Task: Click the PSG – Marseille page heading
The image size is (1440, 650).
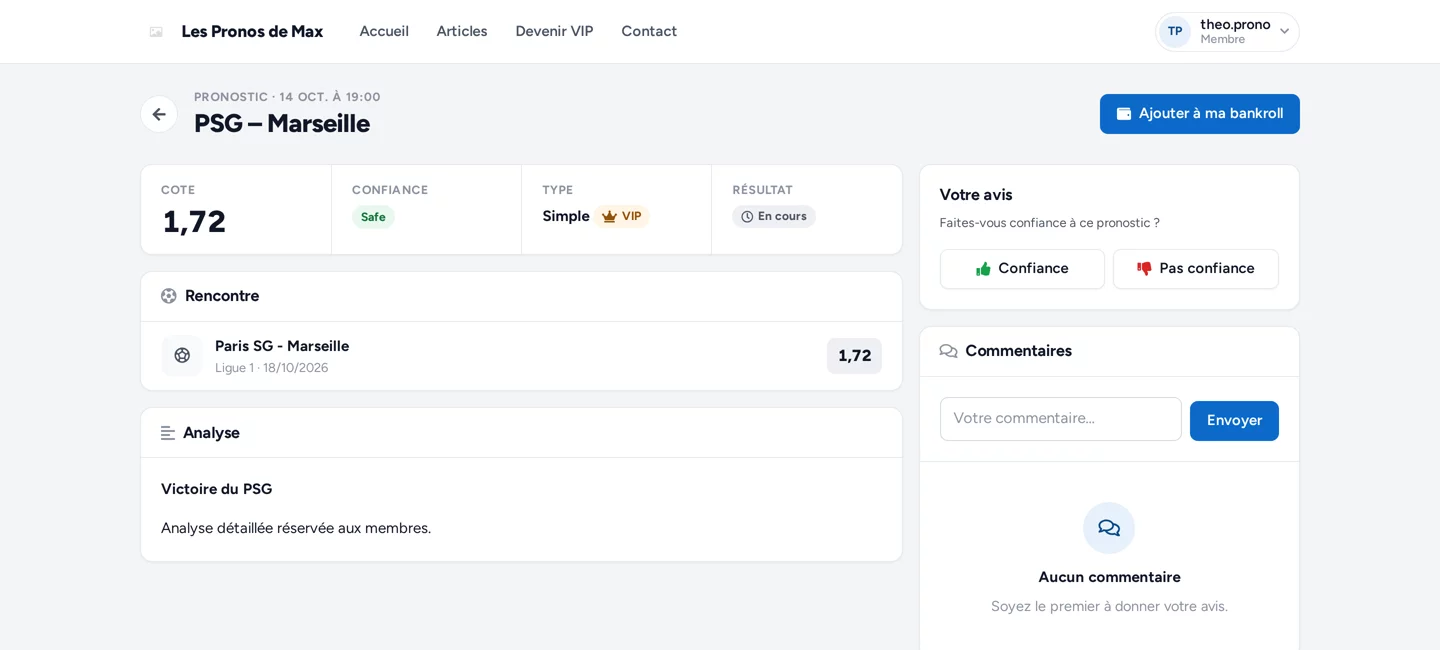Action: click(x=282, y=124)
